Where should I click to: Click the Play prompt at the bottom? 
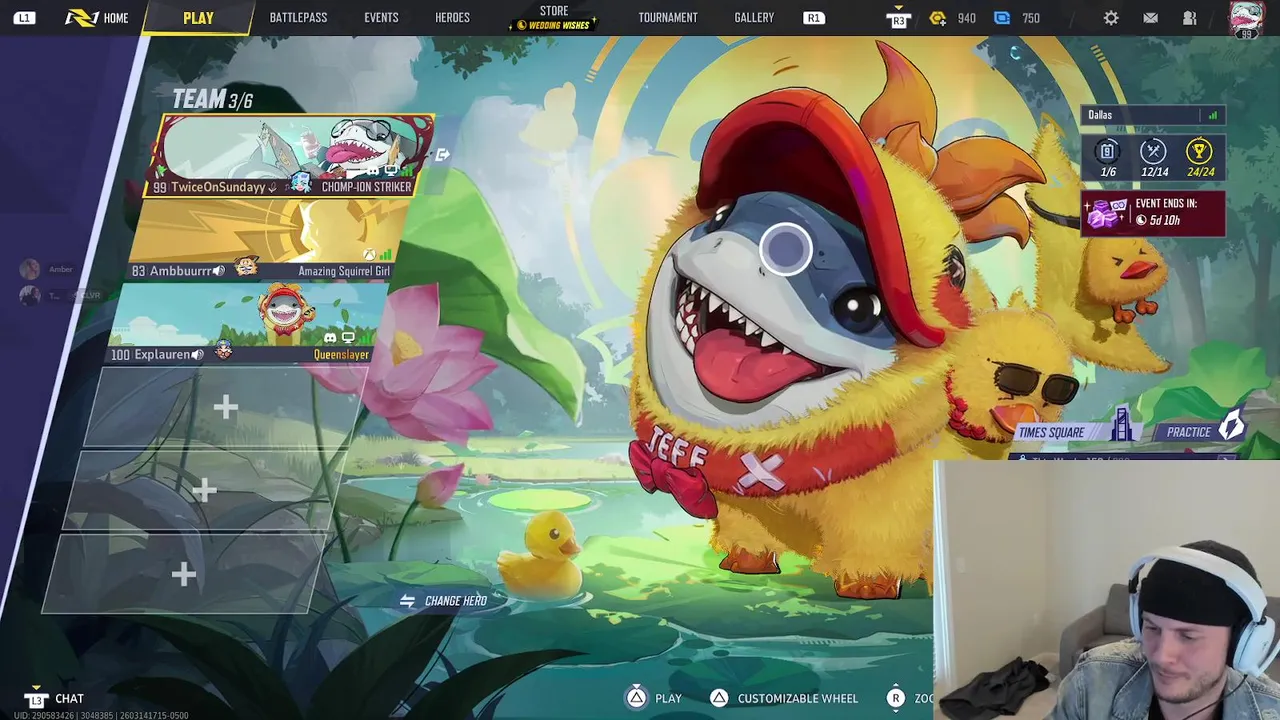click(654, 698)
